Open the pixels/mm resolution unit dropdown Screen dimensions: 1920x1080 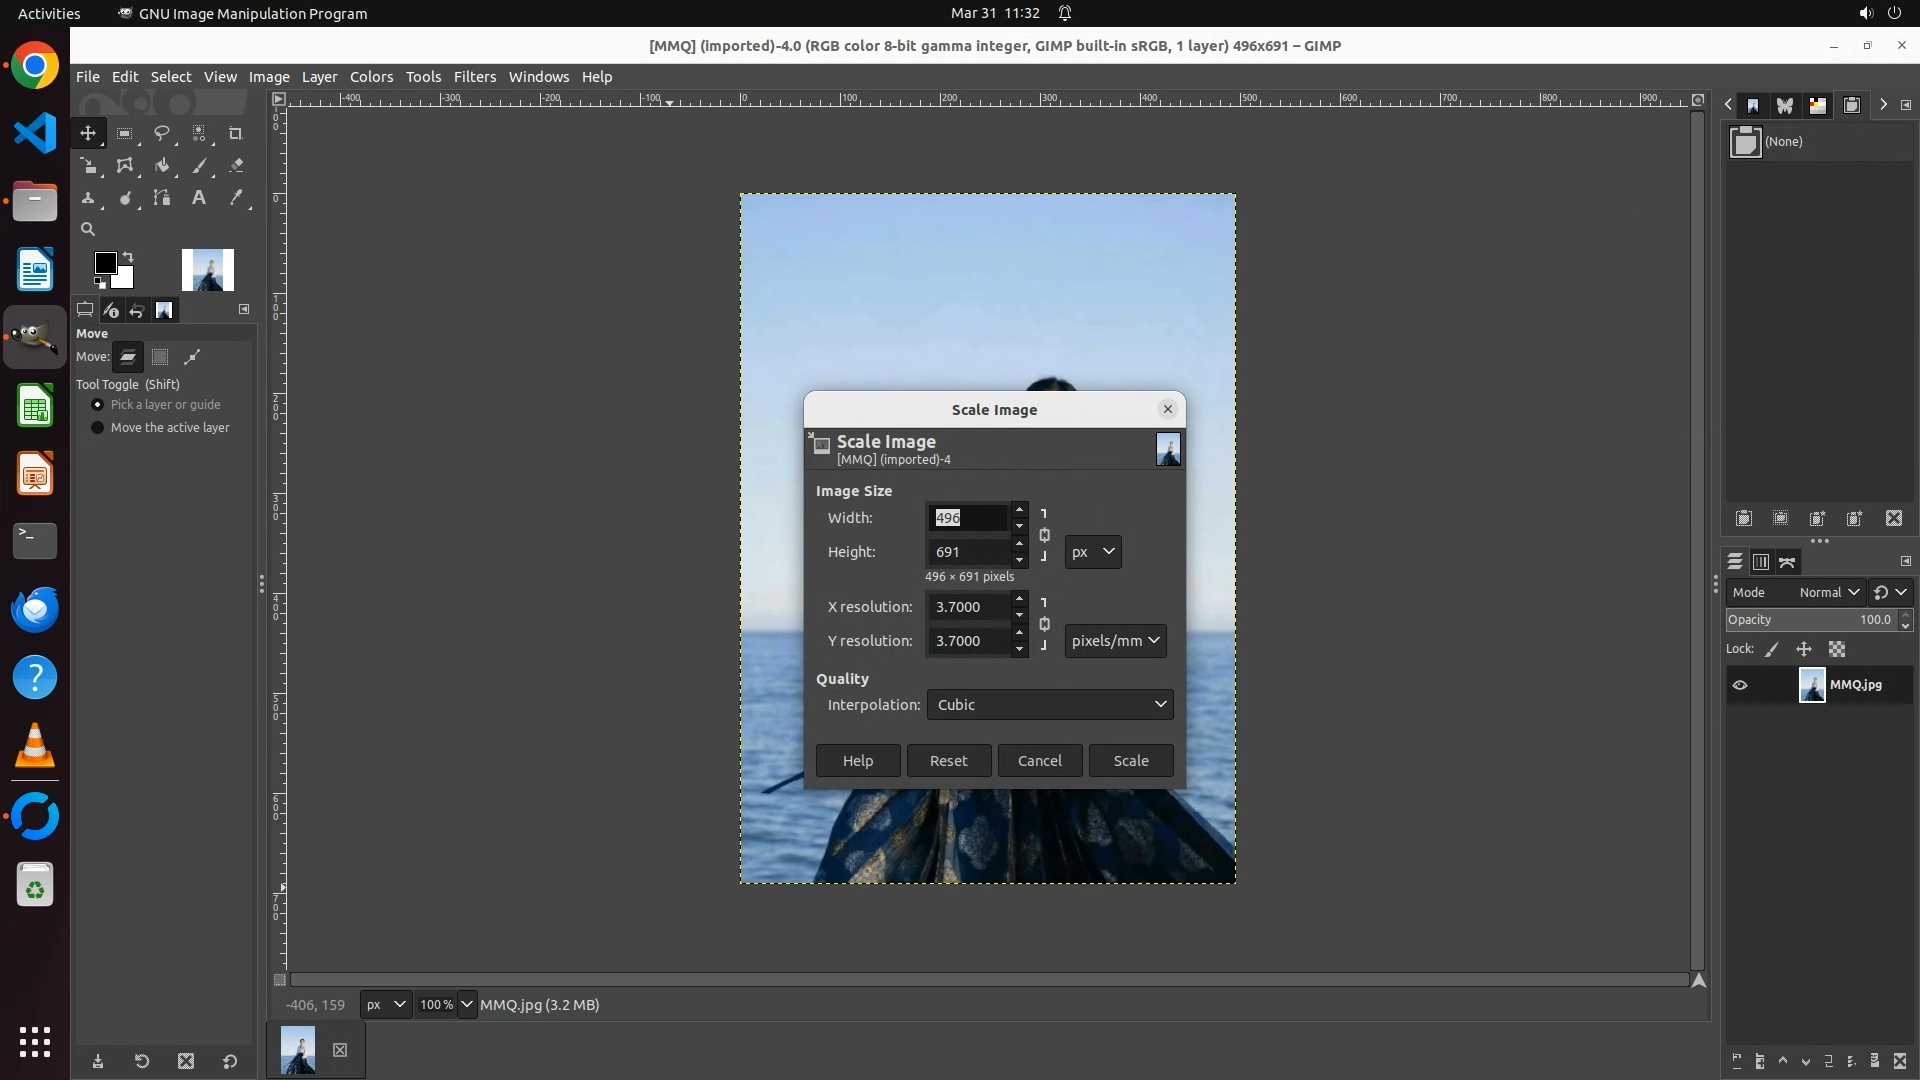click(x=1115, y=641)
